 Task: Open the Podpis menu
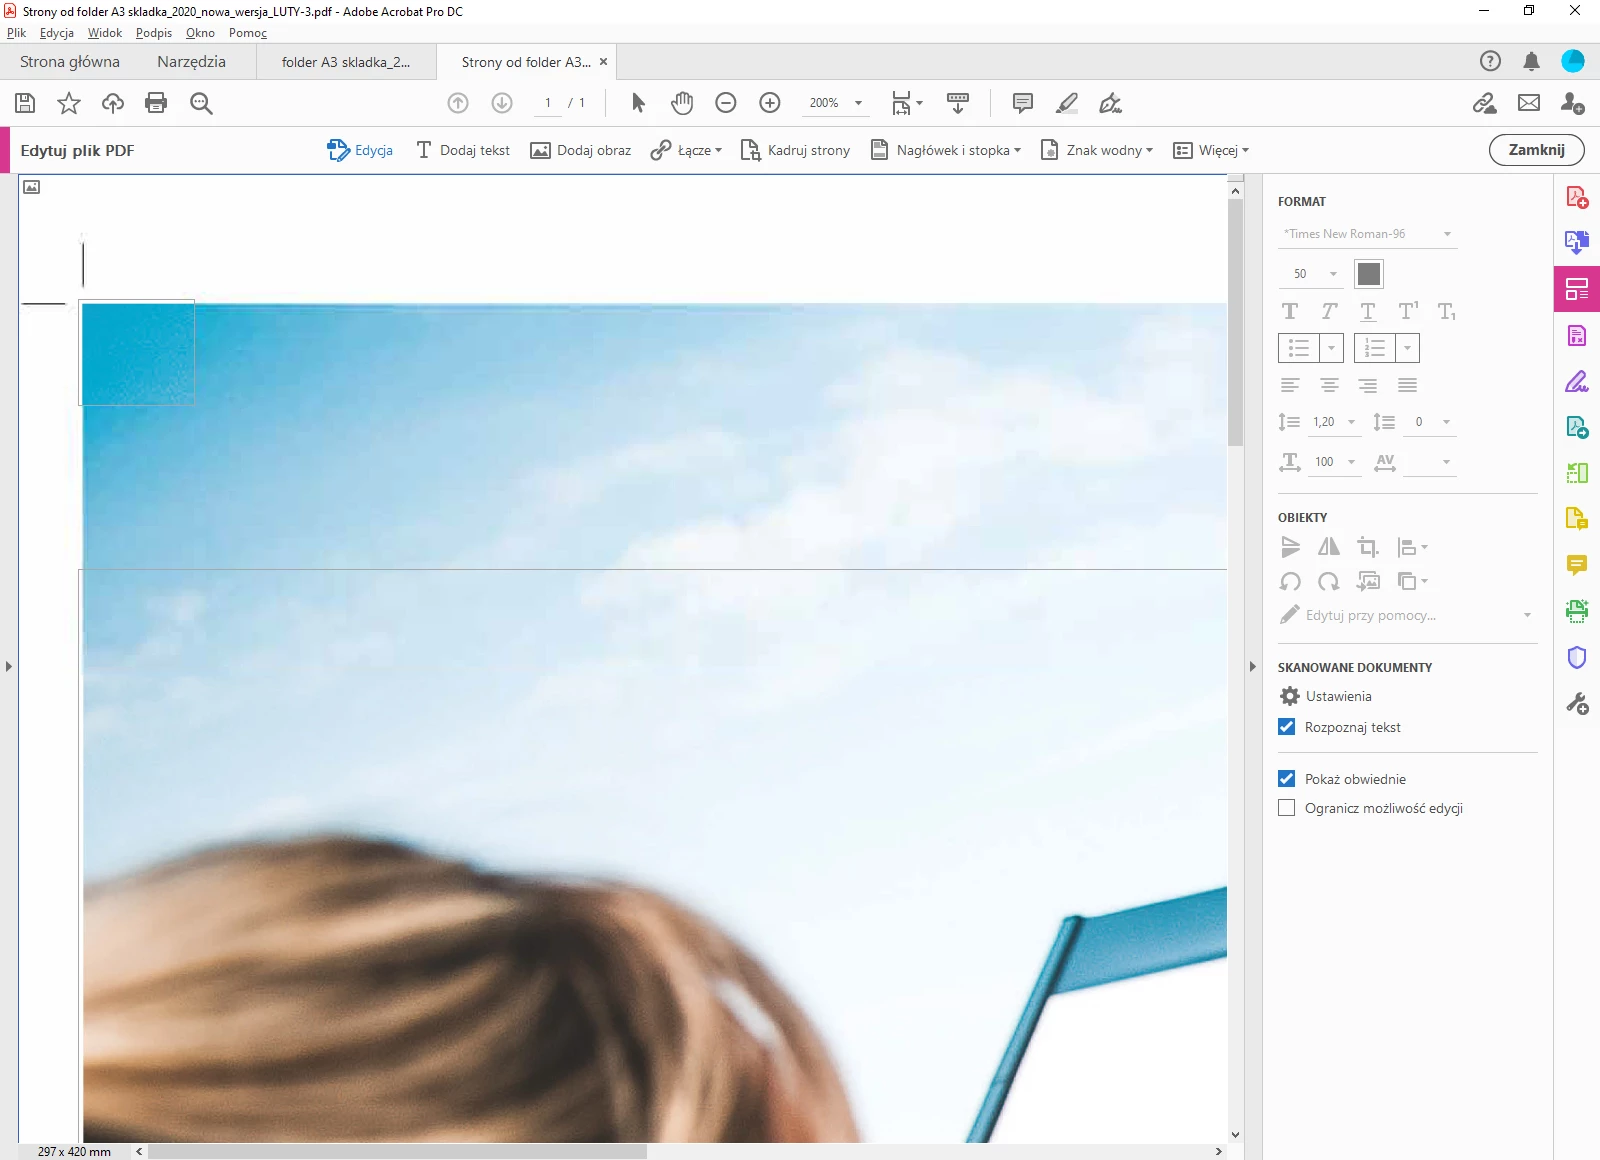point(154,33)
